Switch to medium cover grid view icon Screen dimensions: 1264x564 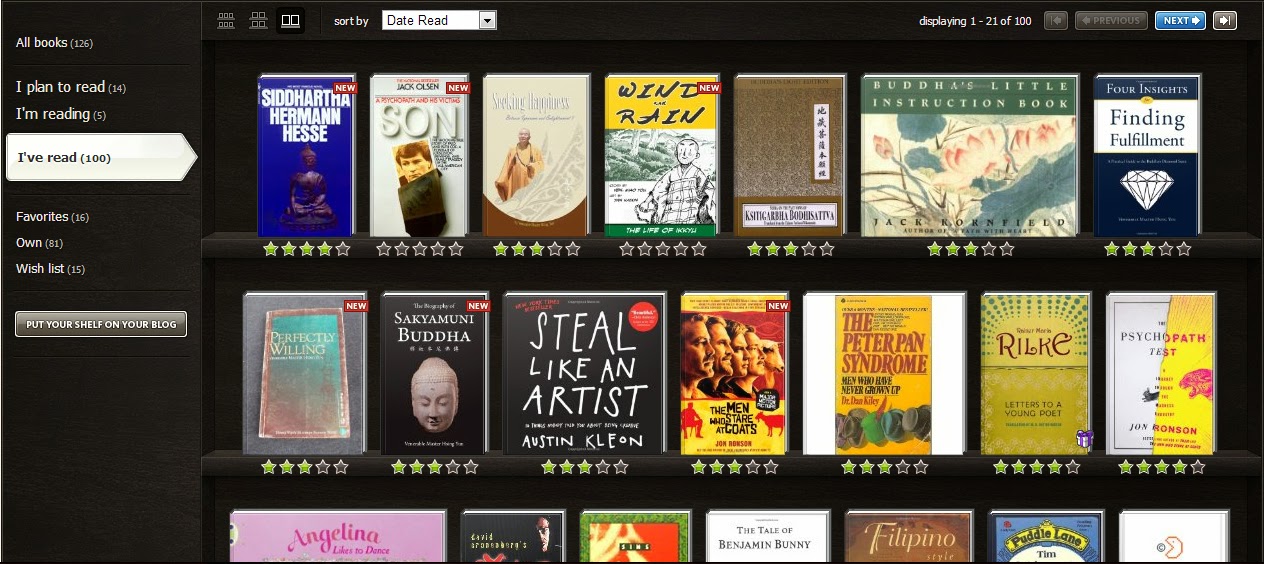coord(258,20)
